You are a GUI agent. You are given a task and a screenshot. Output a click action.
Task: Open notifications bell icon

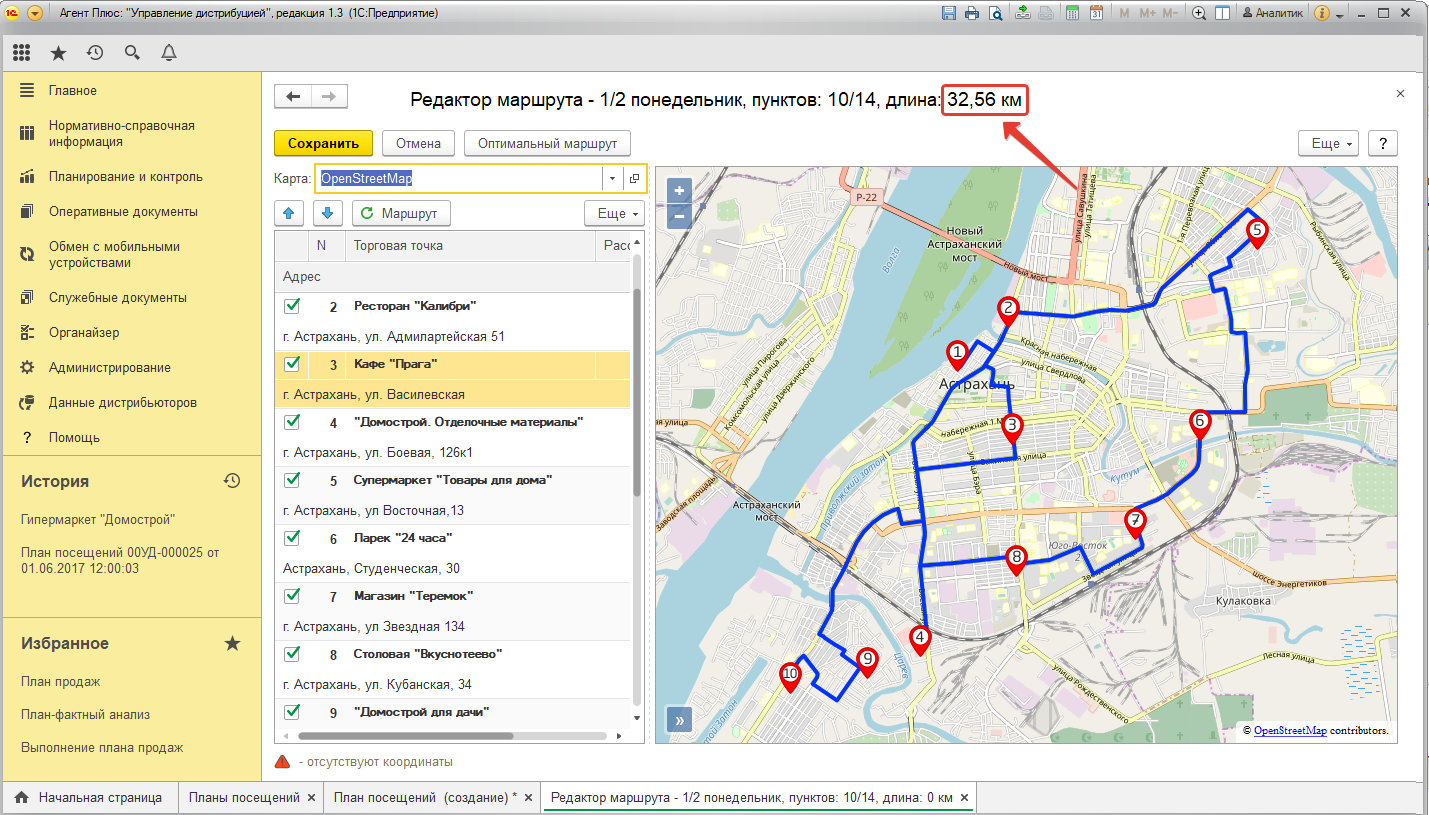pos(169,53)
